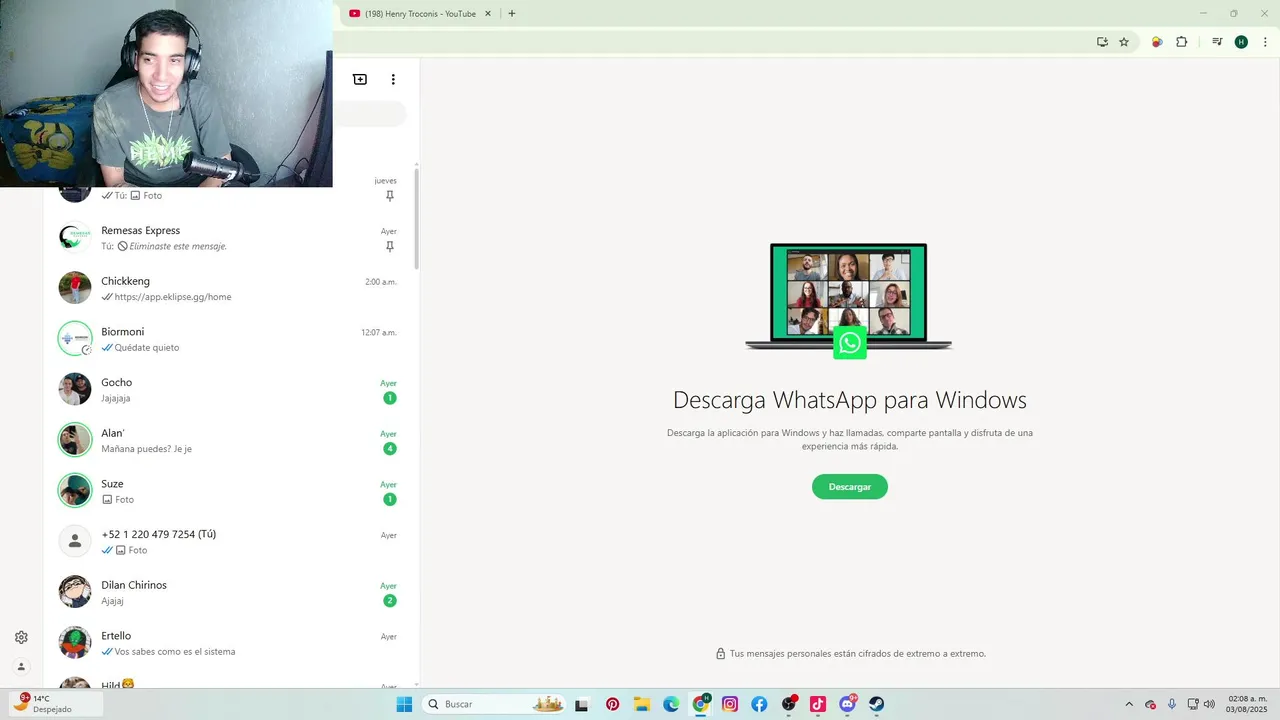Open WhatsApp settings gear icon
The width and height of the screenshot is (1280, 720).
pos(21,637)
